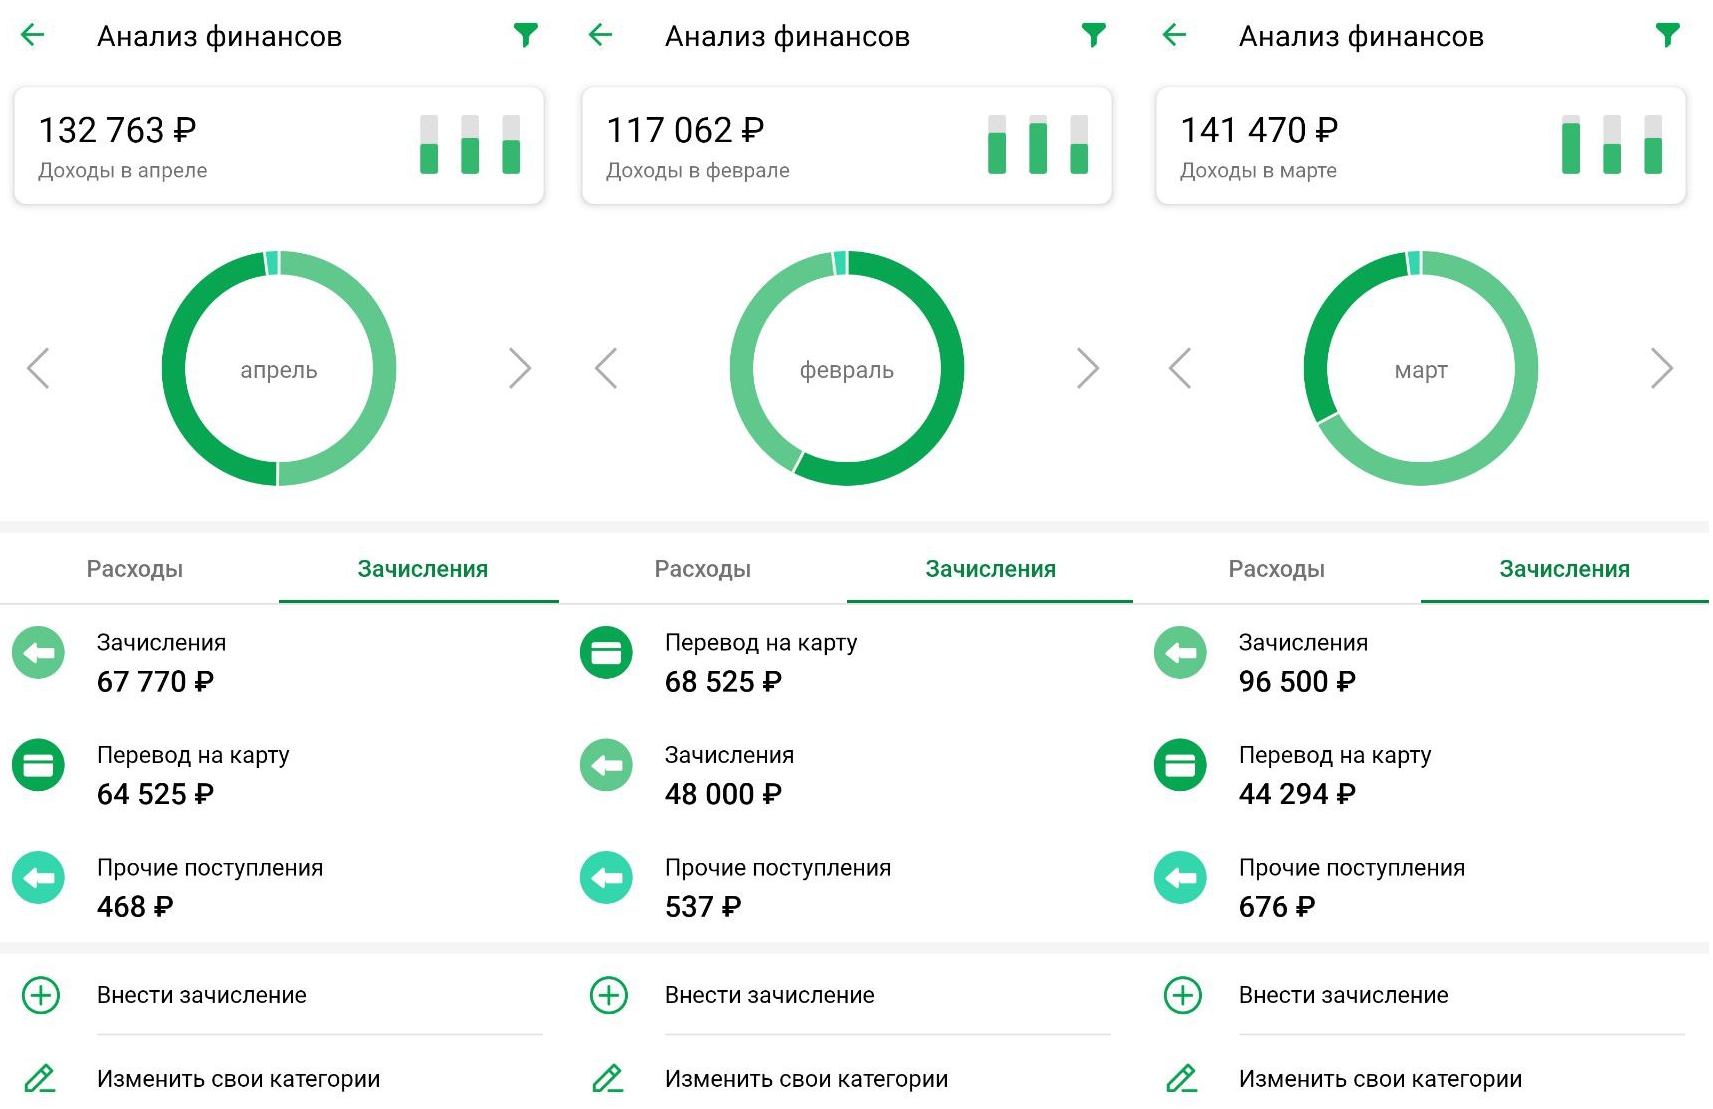Go to the previous month from апрель
Image resolution: width=1713 pixels, height=1109 pixels.
tap(38, 368)
